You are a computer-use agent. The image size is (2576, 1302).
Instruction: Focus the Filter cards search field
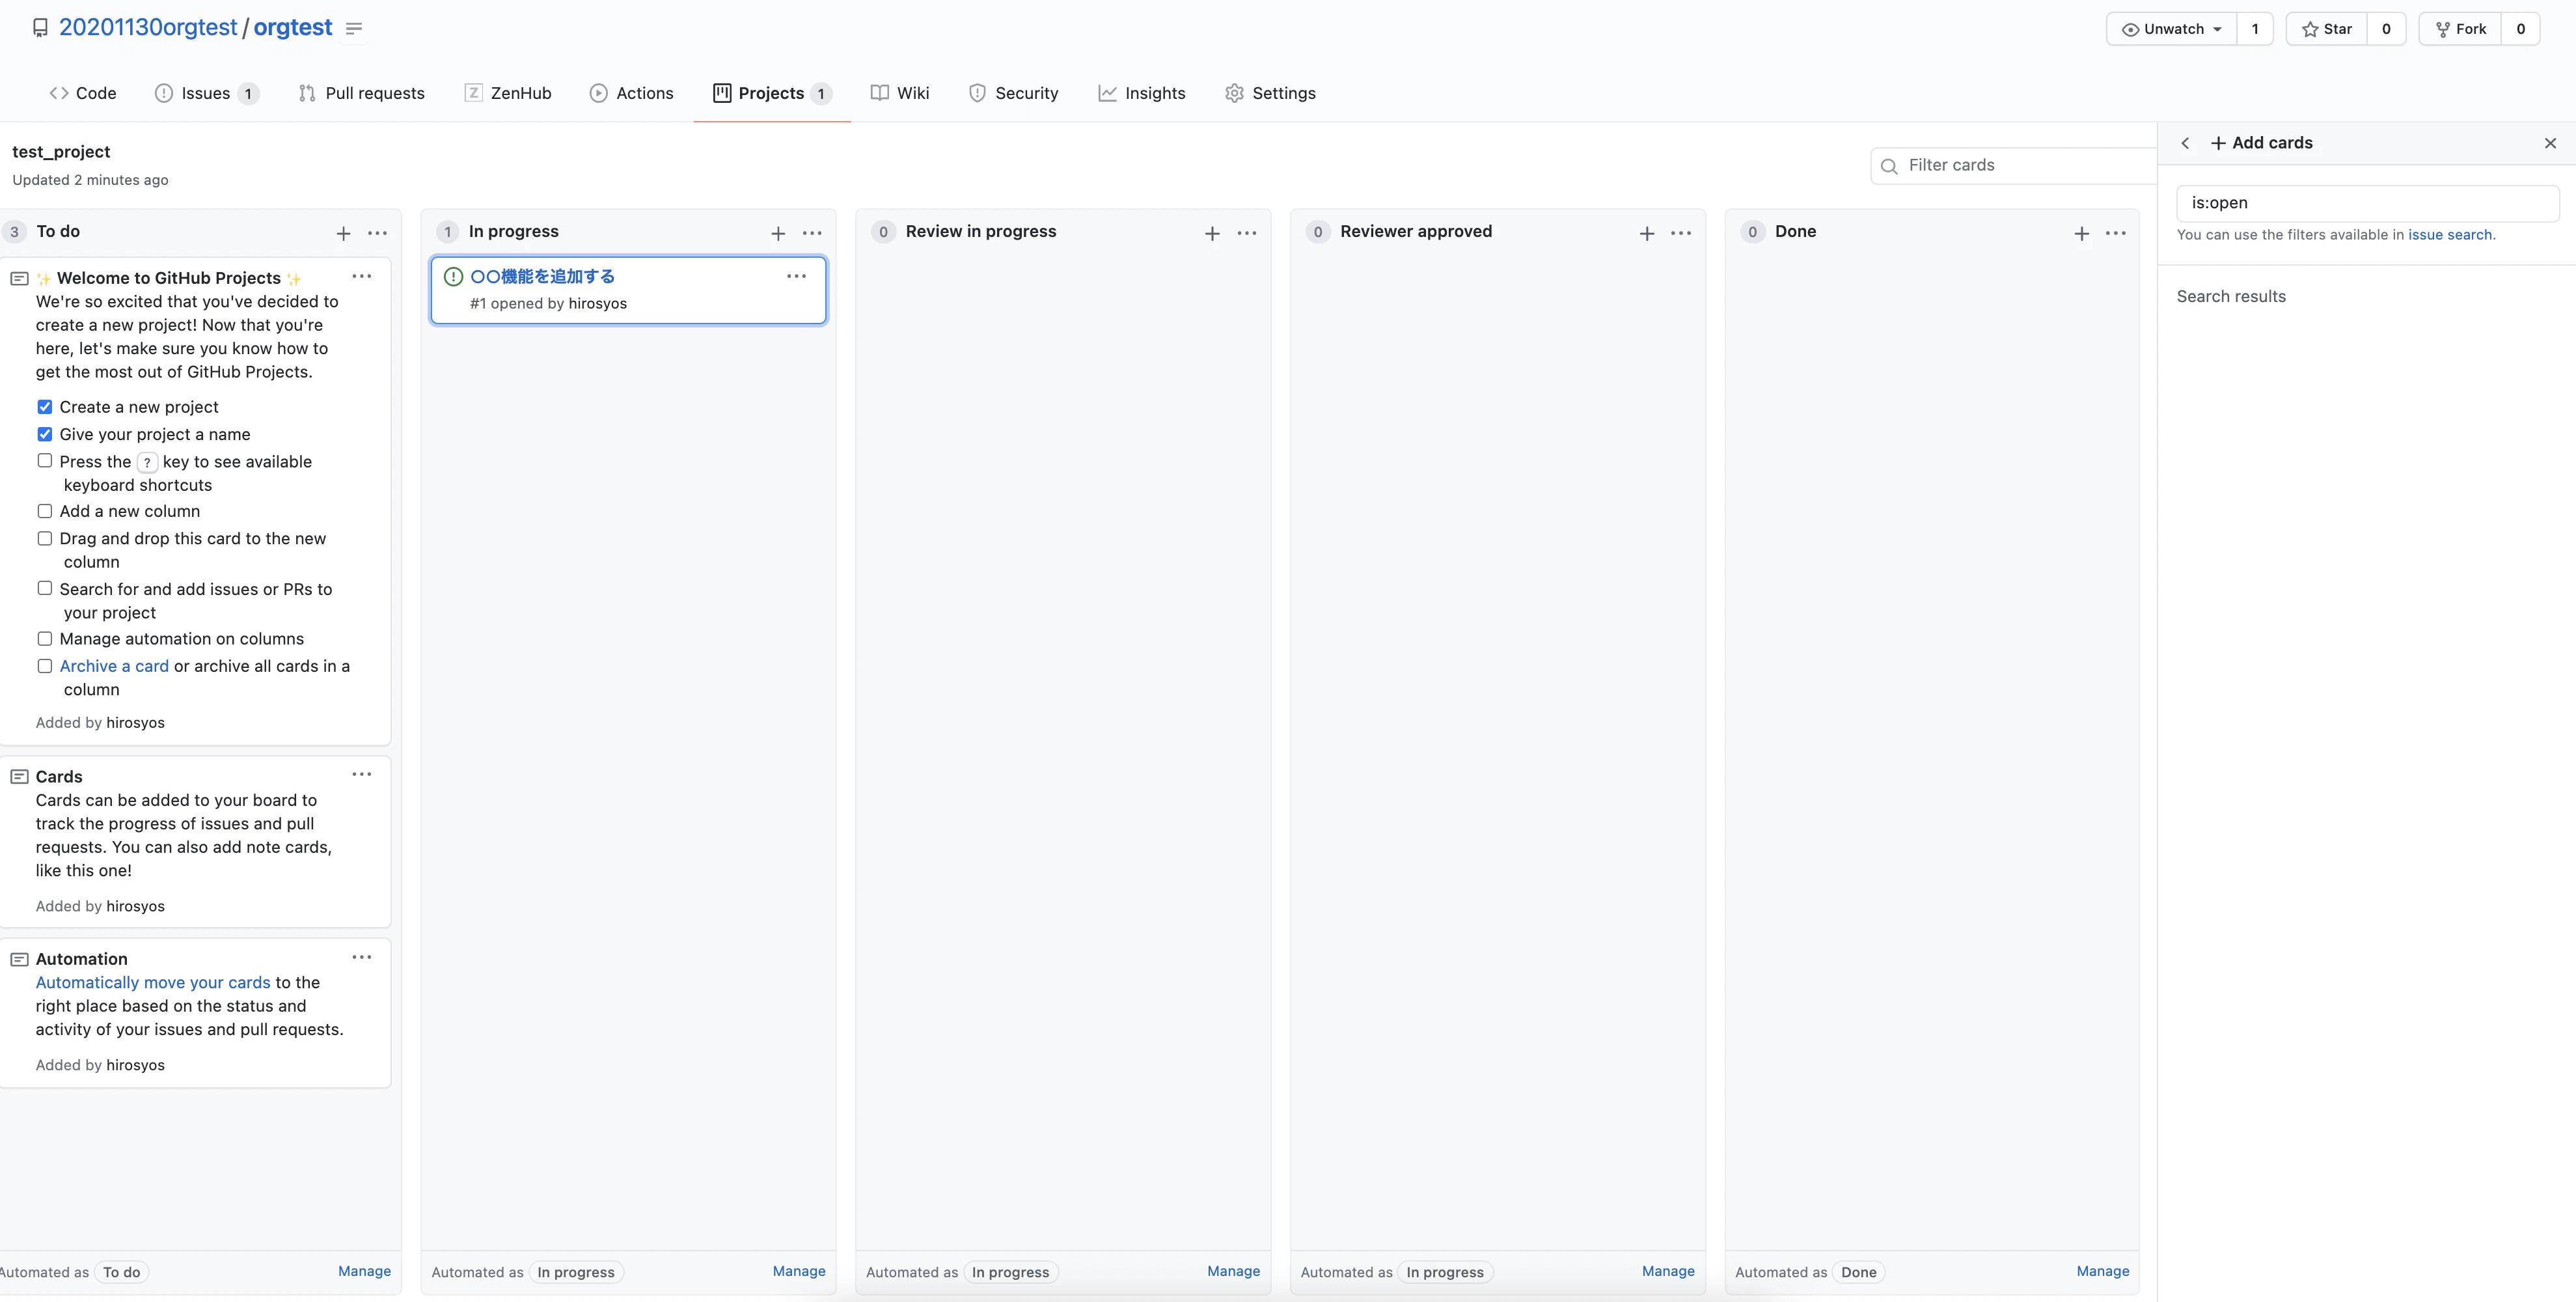(2015, 166)
